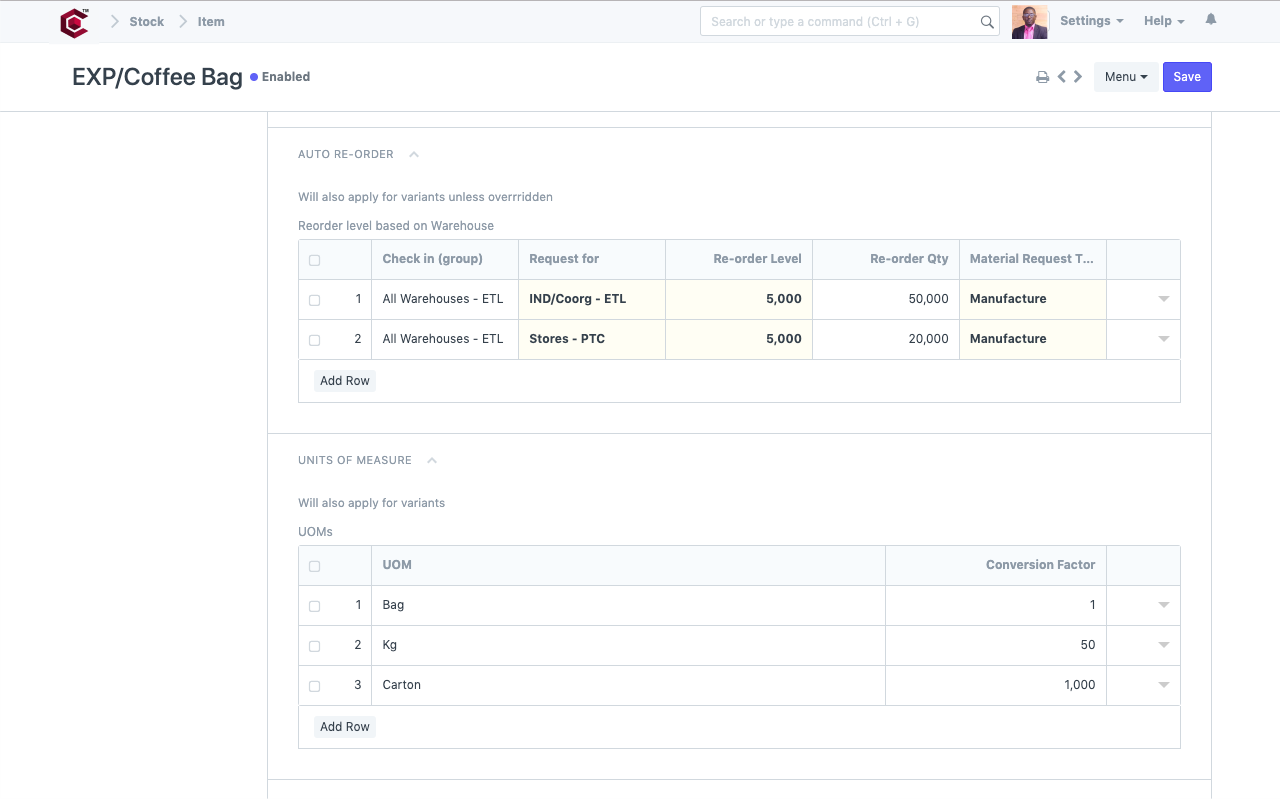Open the user avatar menu
The width and height of the screenshot is (1280, 799).
pos(1029,21)
